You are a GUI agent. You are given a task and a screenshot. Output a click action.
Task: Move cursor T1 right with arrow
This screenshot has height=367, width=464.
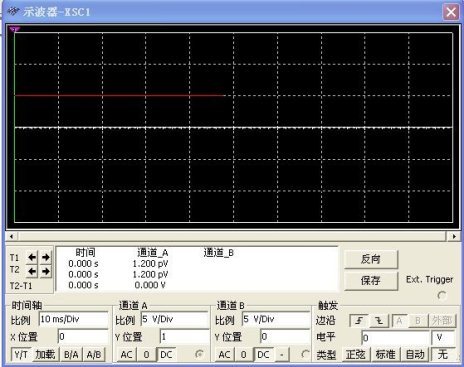pos(46,257)
